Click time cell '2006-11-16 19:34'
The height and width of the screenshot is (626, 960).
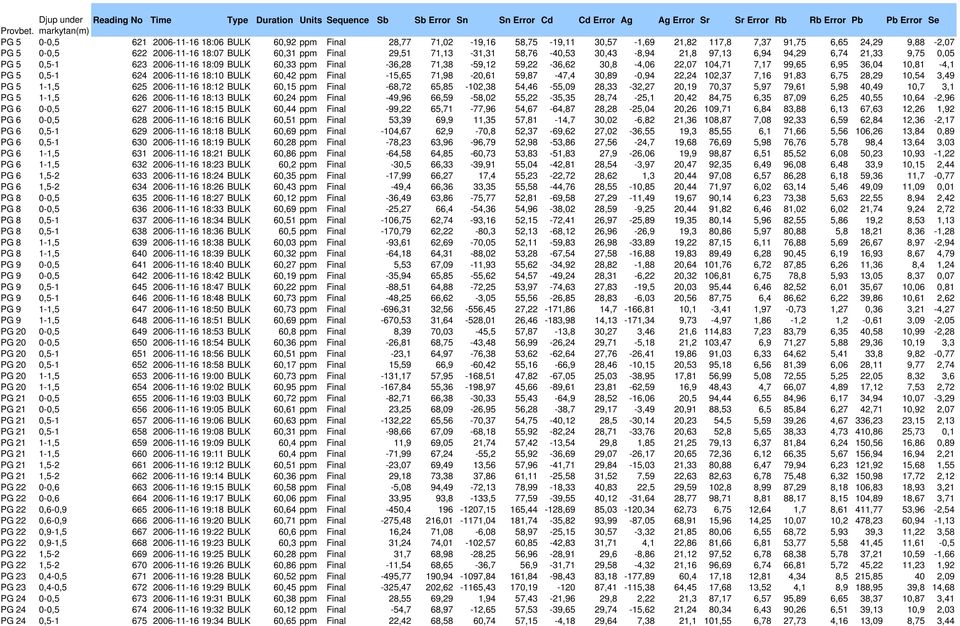[x=188, y=620]
